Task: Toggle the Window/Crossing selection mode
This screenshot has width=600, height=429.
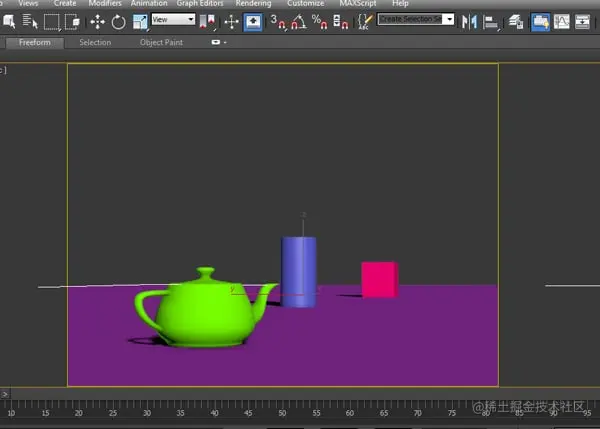Action: [72, 22]
